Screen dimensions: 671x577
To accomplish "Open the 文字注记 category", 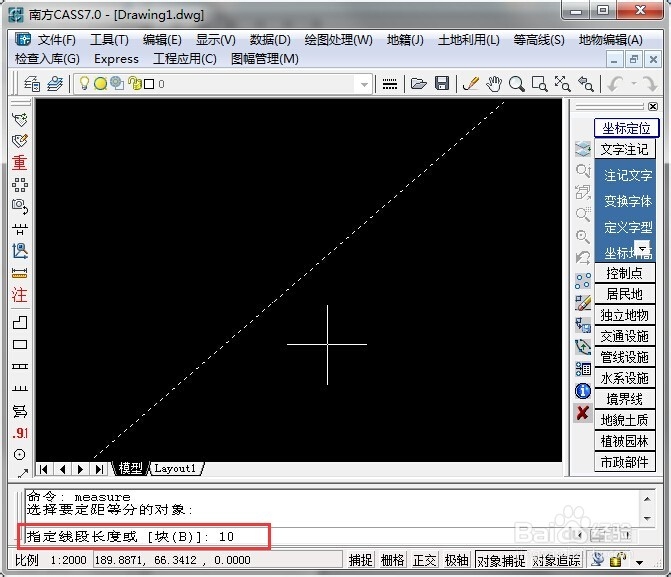I will pos(624,149).
